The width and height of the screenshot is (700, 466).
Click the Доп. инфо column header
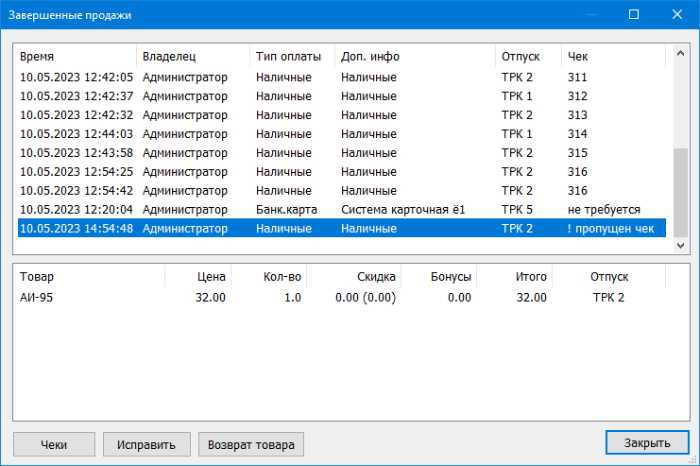tap(414, 56)
